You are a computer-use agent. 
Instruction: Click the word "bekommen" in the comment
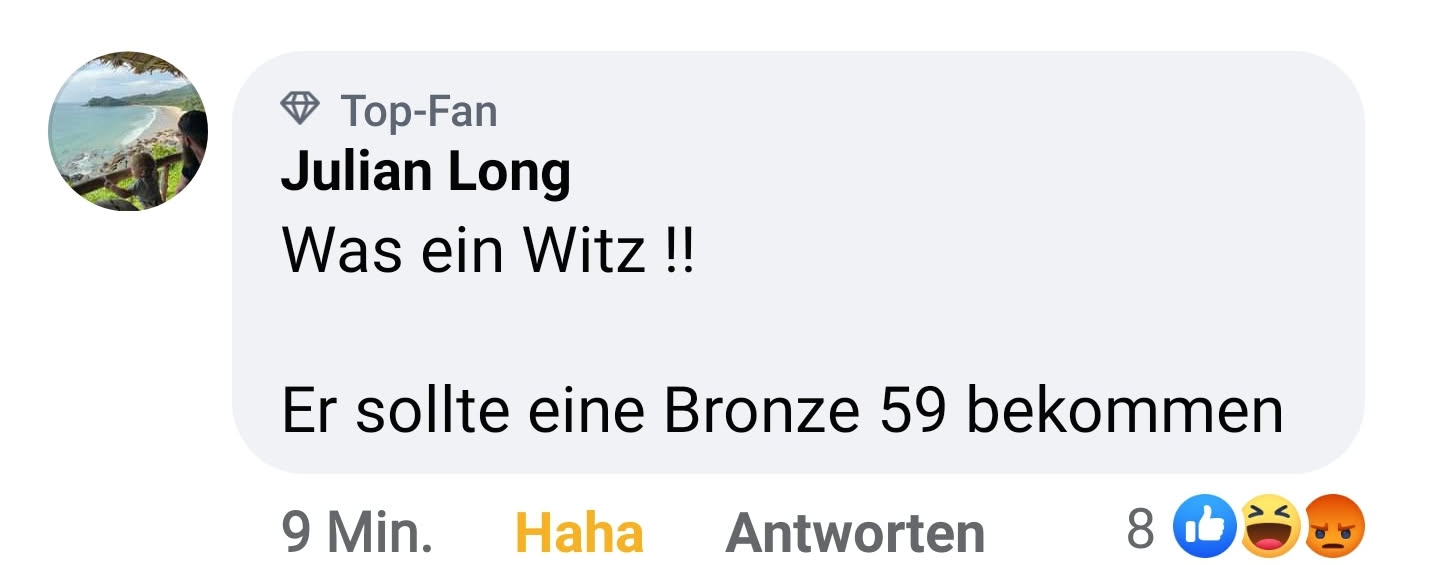coord(1124,411)
